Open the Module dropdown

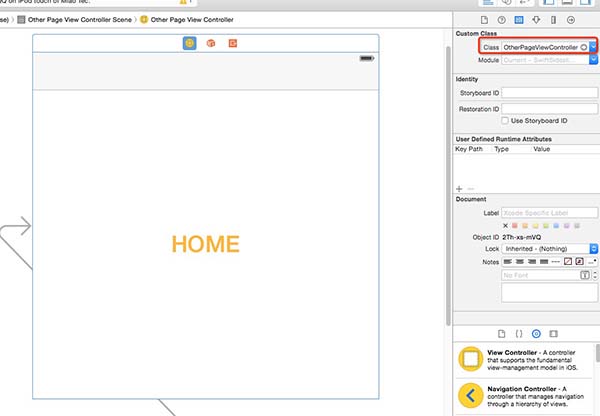[x=593, y=60]
